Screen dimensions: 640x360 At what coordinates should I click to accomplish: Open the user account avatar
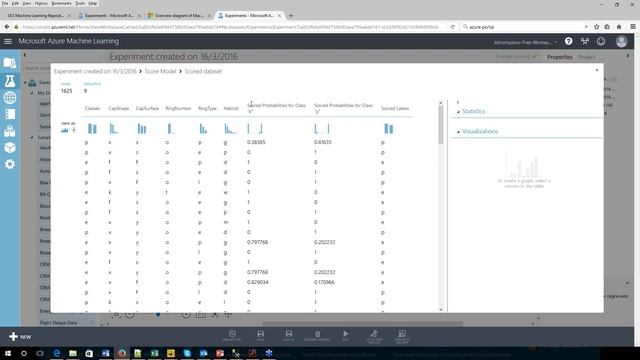coord(621,41)
